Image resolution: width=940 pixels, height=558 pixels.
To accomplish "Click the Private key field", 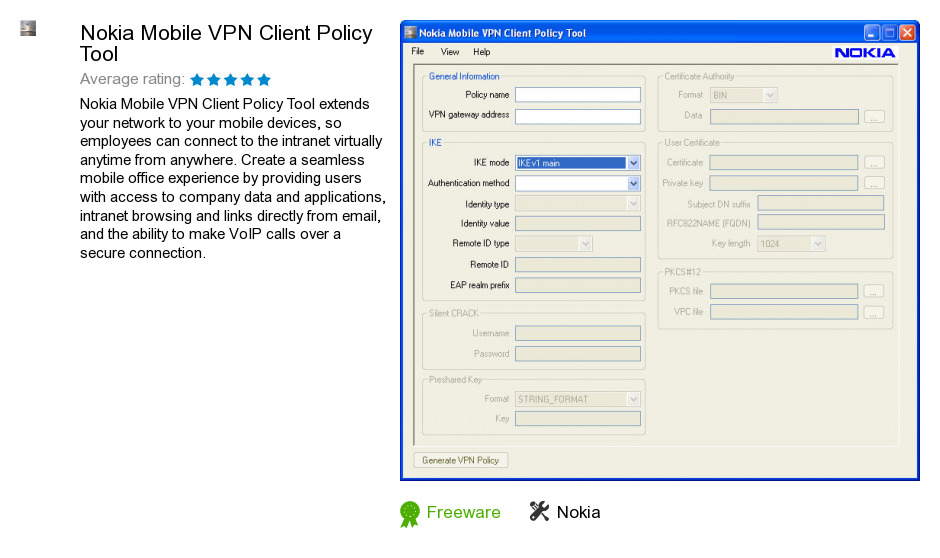I will pyautogui.click(x=784, y=183).
